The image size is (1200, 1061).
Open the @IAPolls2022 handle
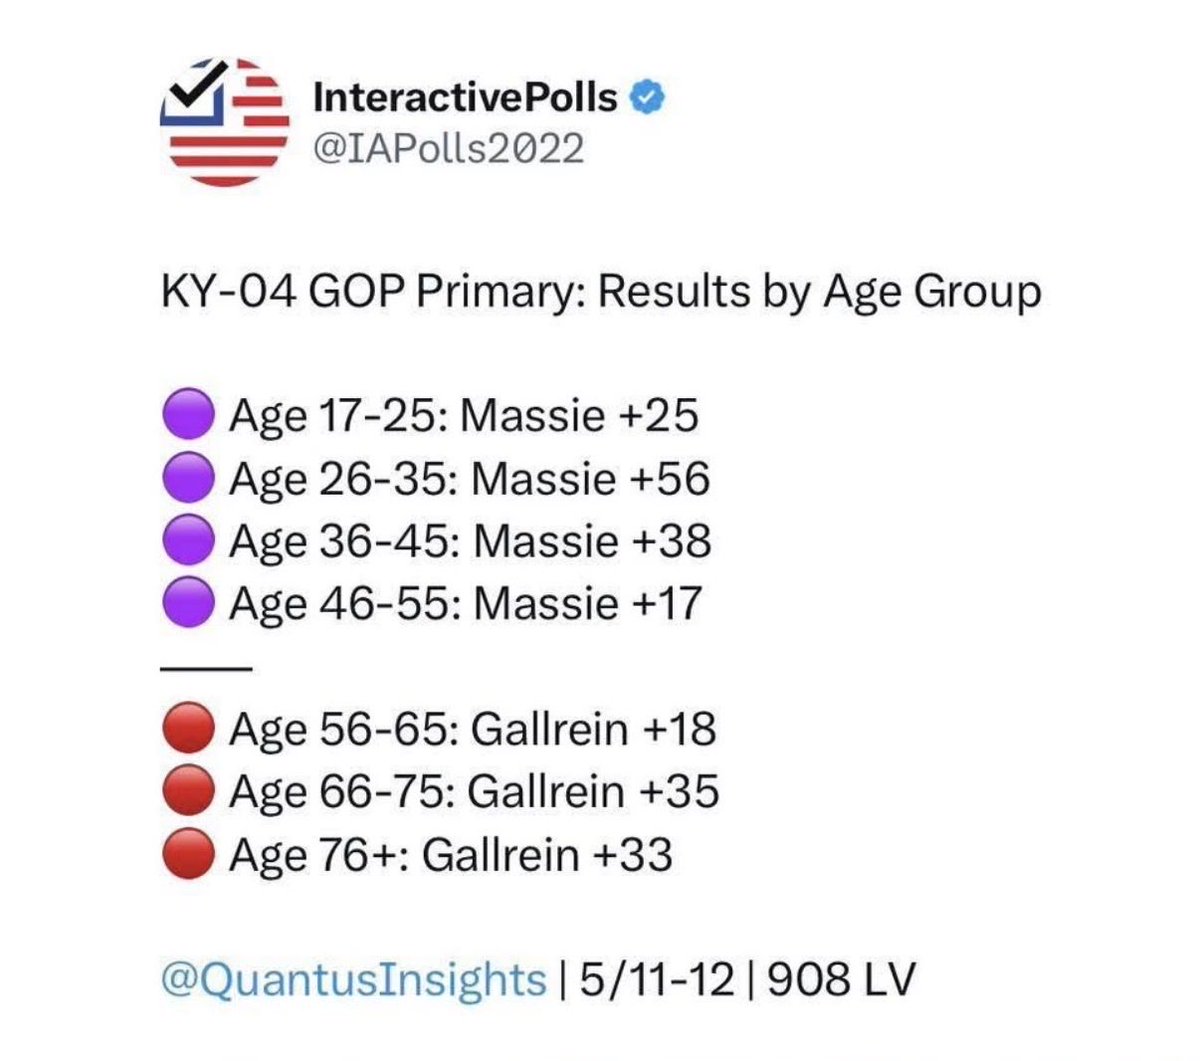coord(448,148)
